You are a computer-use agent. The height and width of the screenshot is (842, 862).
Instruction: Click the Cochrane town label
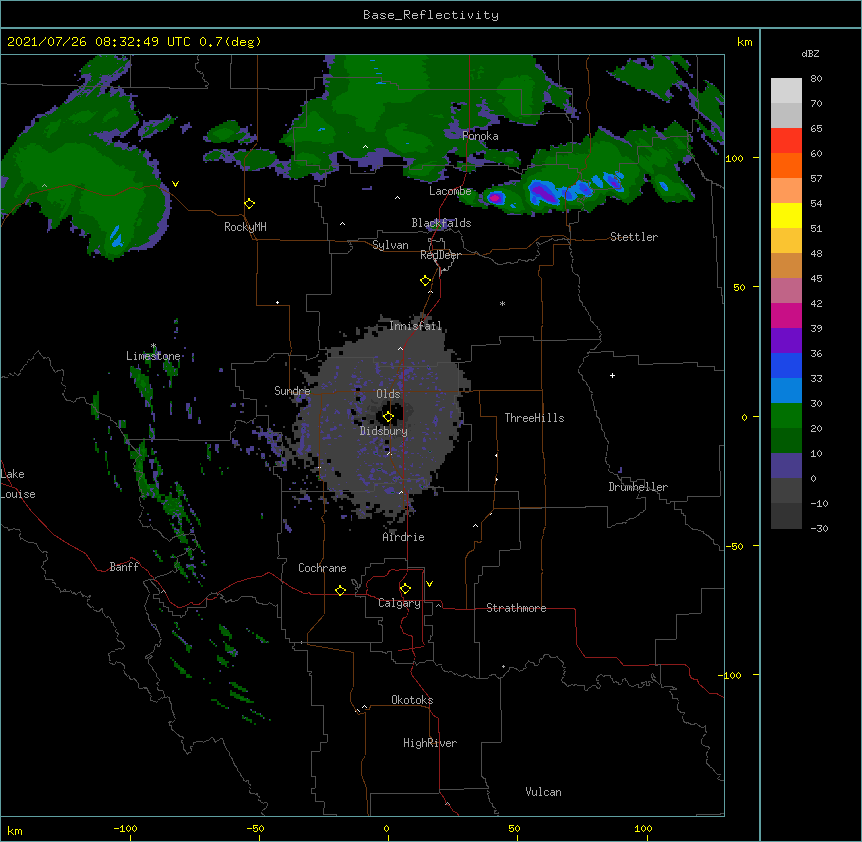click(x=322, y=568)
